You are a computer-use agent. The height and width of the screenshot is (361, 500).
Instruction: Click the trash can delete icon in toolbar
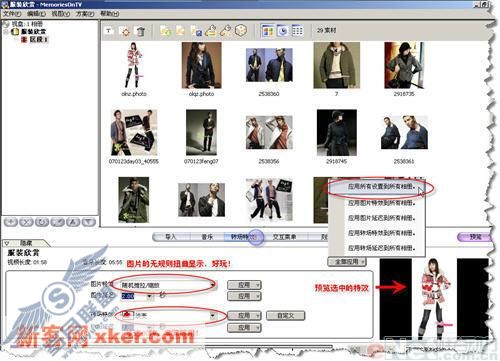click(x=141, y=31)
